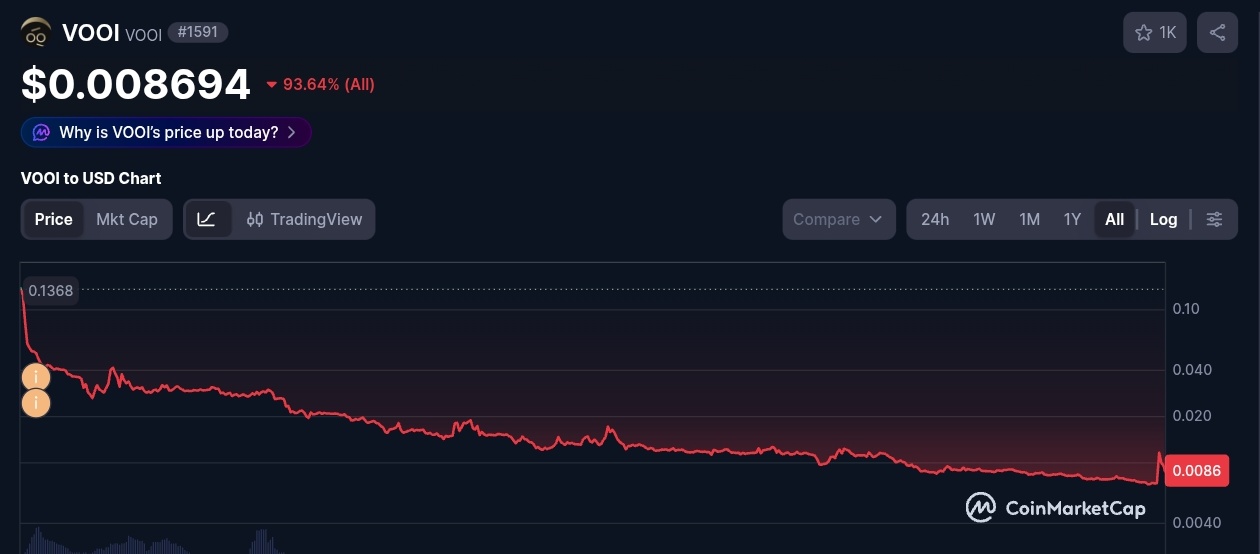
Task: Click the 93.64% (All) change indicator
Action: pyautogui.click(x=320, y=85)
